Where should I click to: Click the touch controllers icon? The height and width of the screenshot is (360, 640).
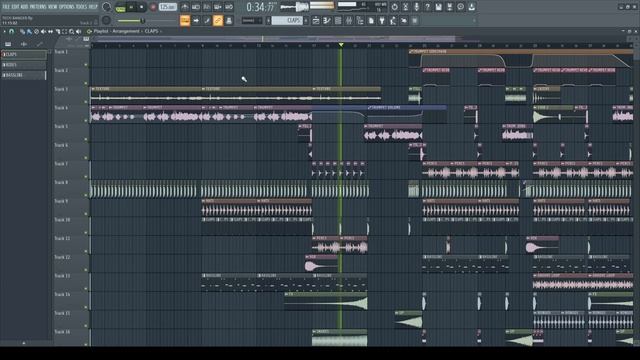[x=404, y=20]
